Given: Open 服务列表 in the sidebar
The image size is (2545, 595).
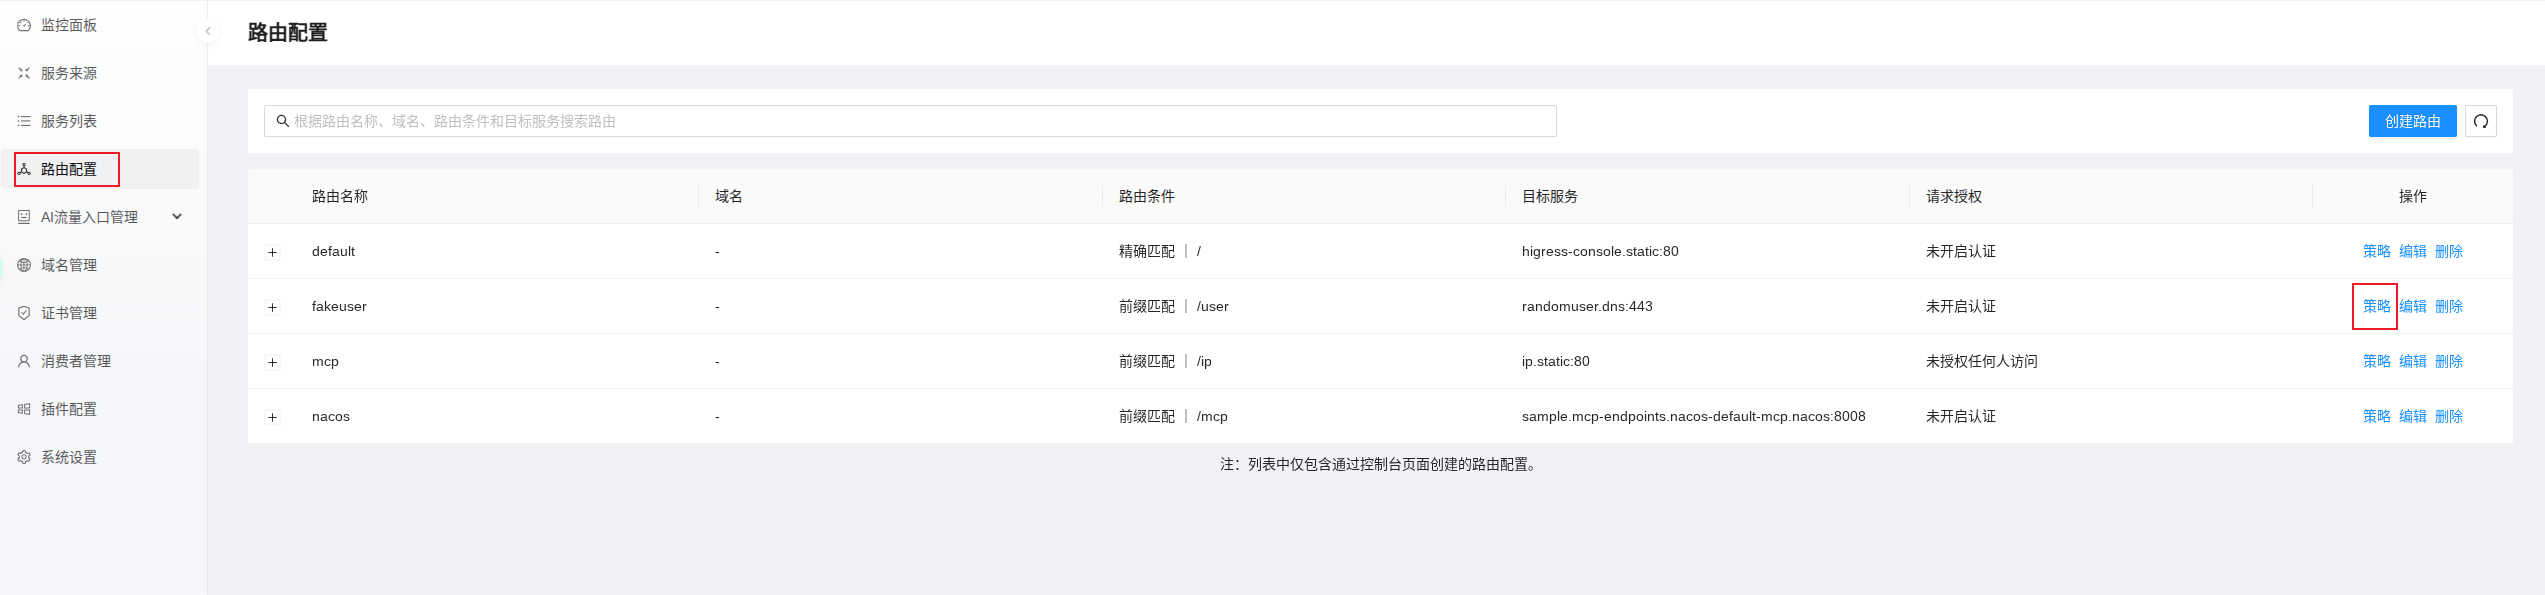Looking at the screenshot, I should coord(68,121).
